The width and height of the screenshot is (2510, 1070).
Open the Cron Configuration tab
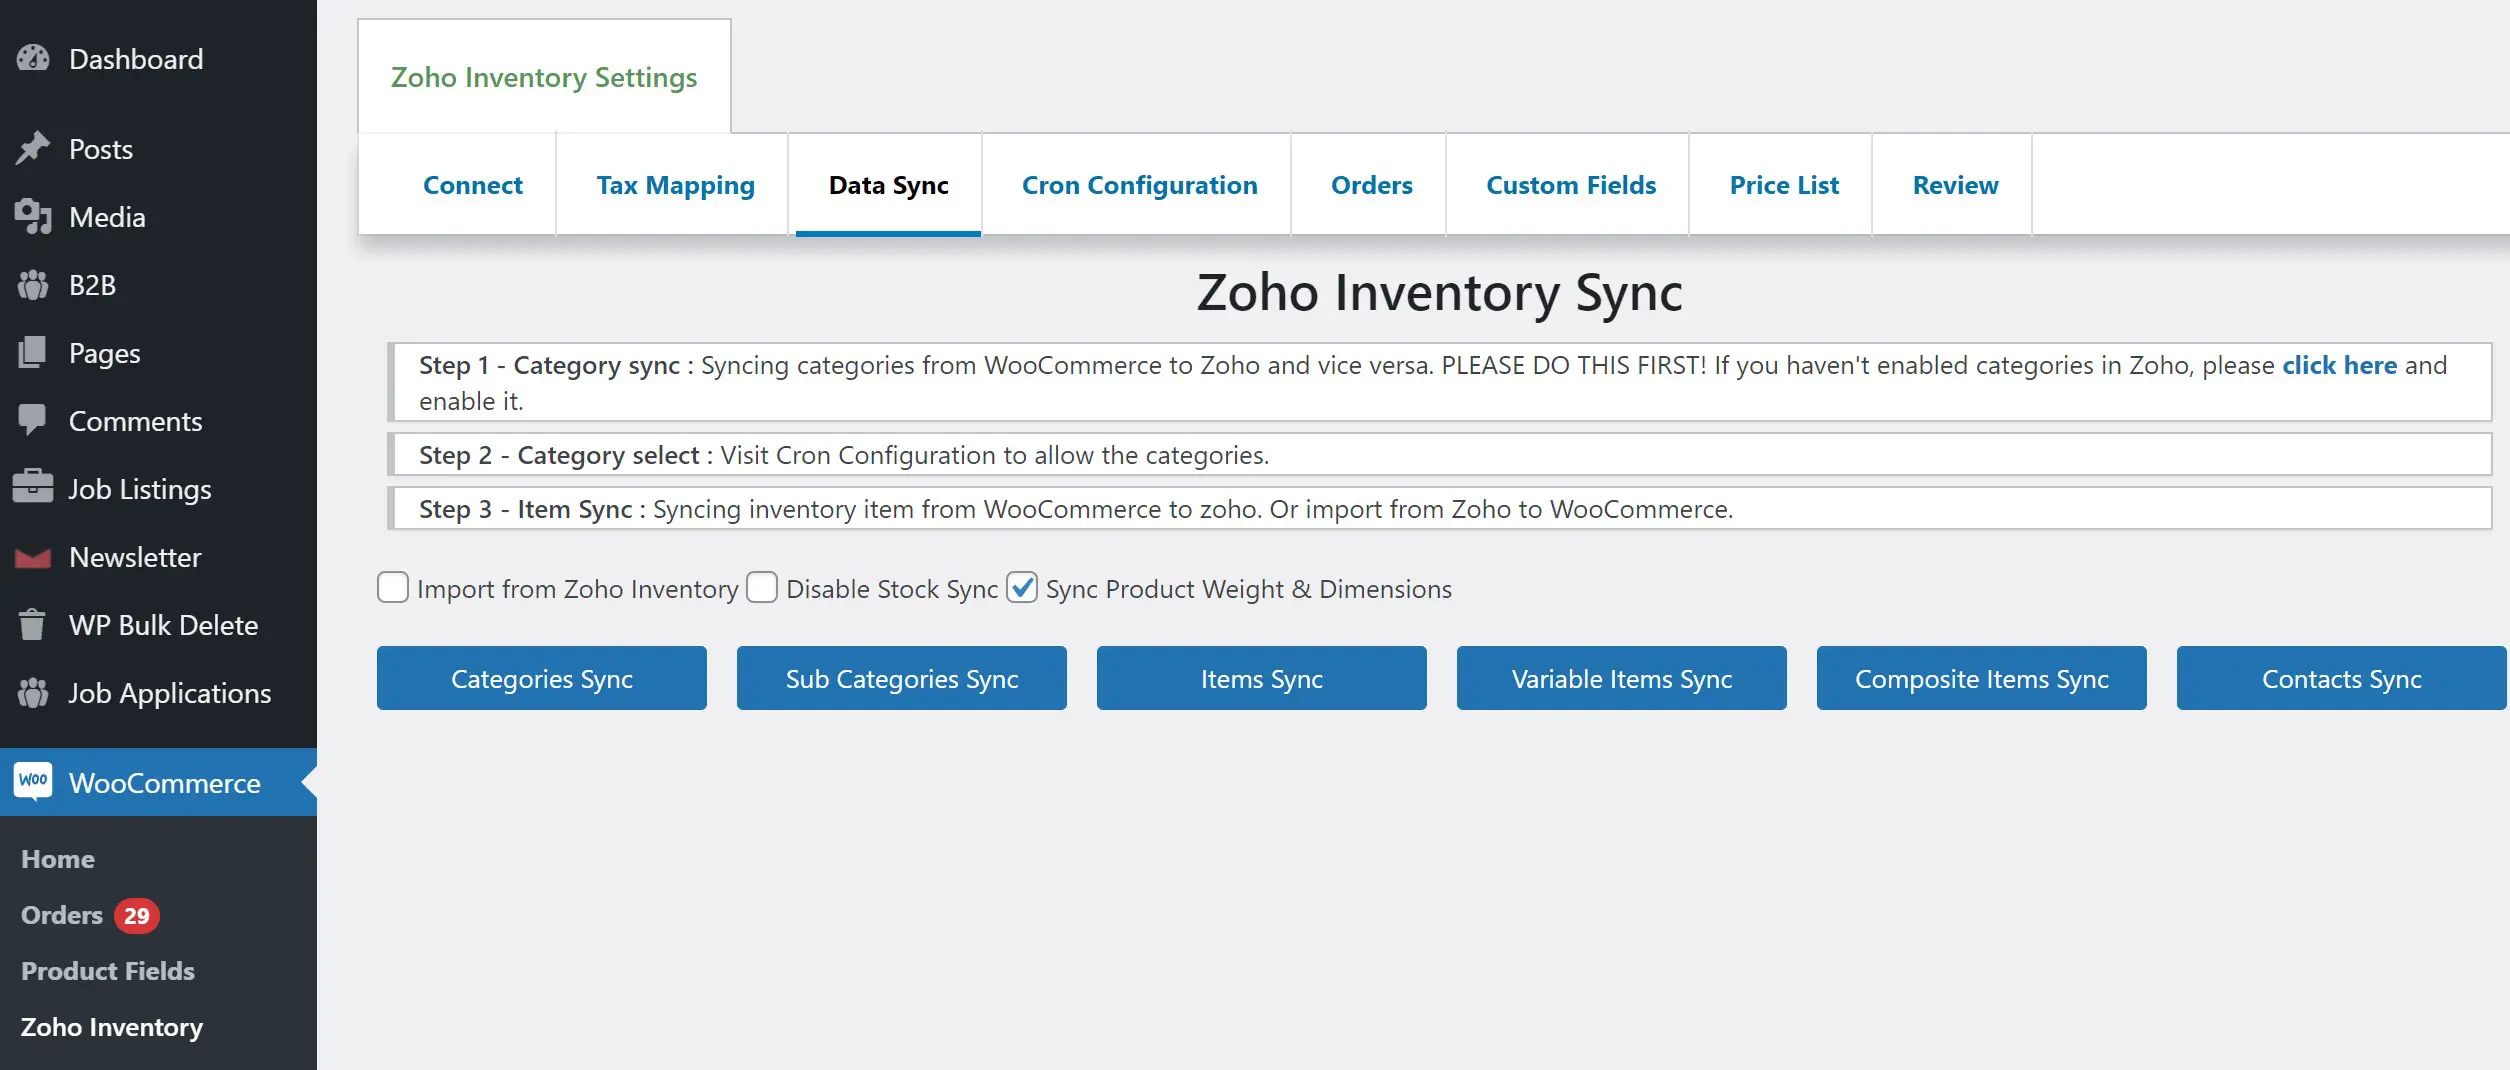[1139, 184]
